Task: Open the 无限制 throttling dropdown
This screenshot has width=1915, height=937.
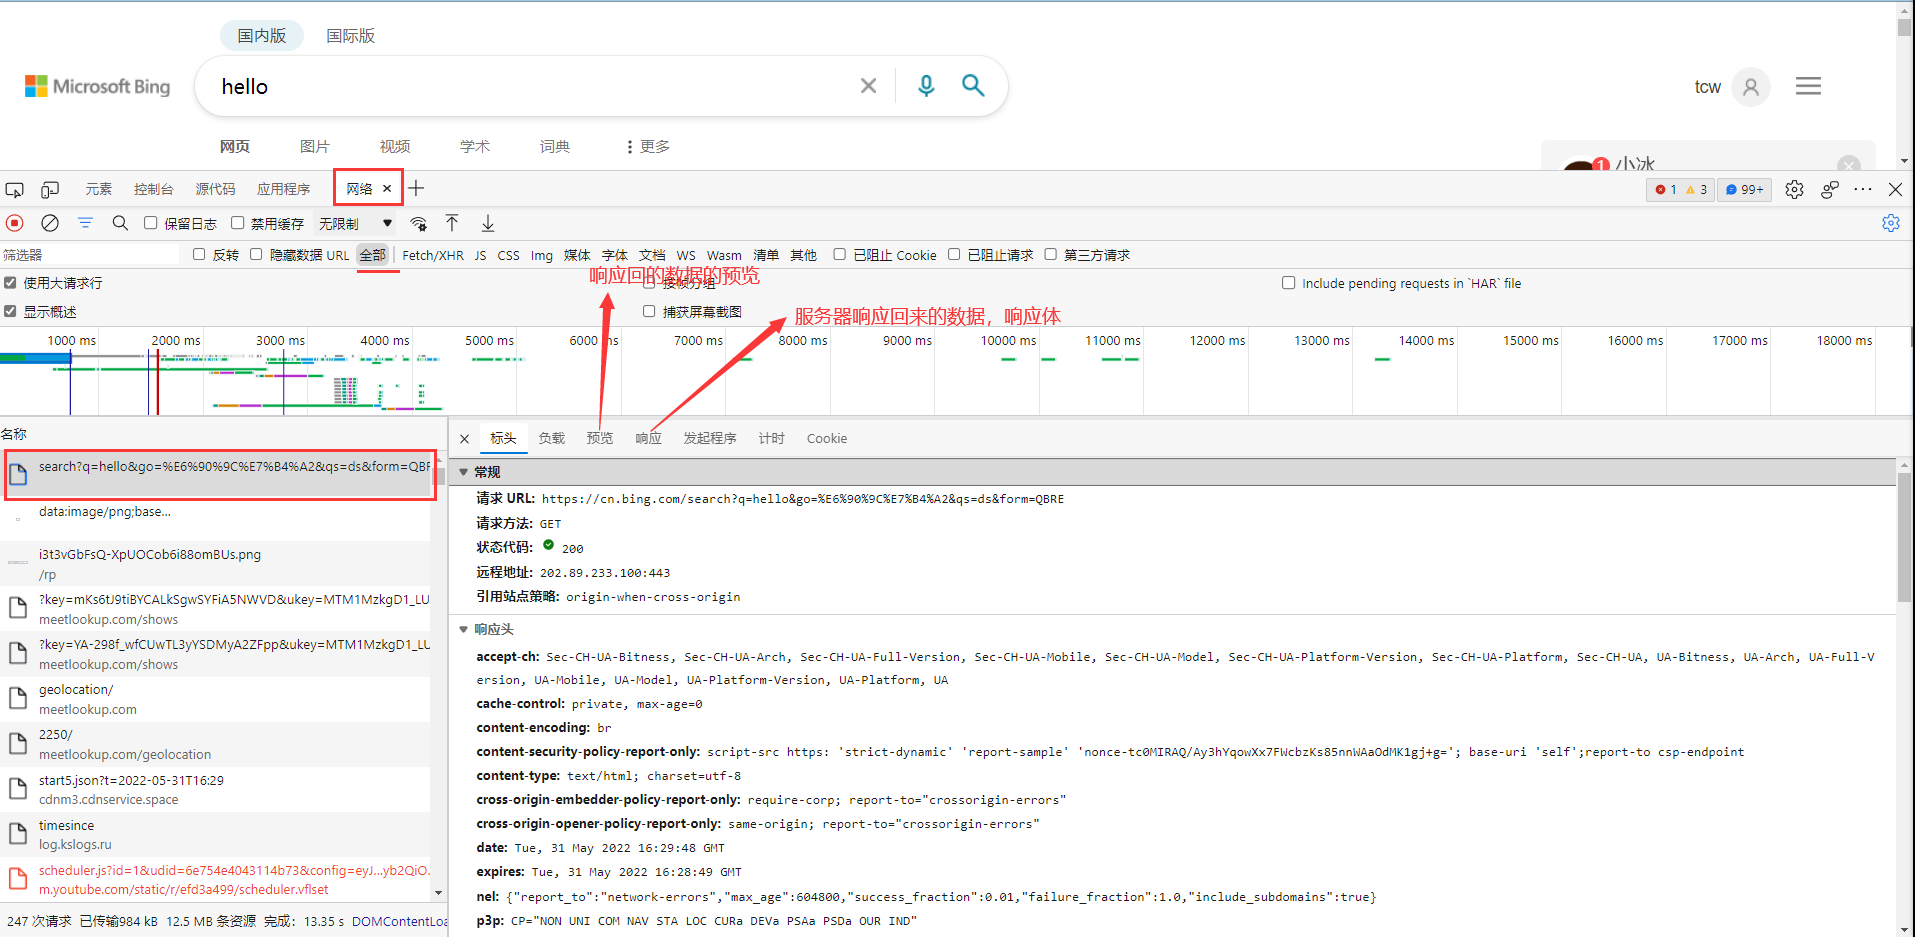Action: point(355,223)
